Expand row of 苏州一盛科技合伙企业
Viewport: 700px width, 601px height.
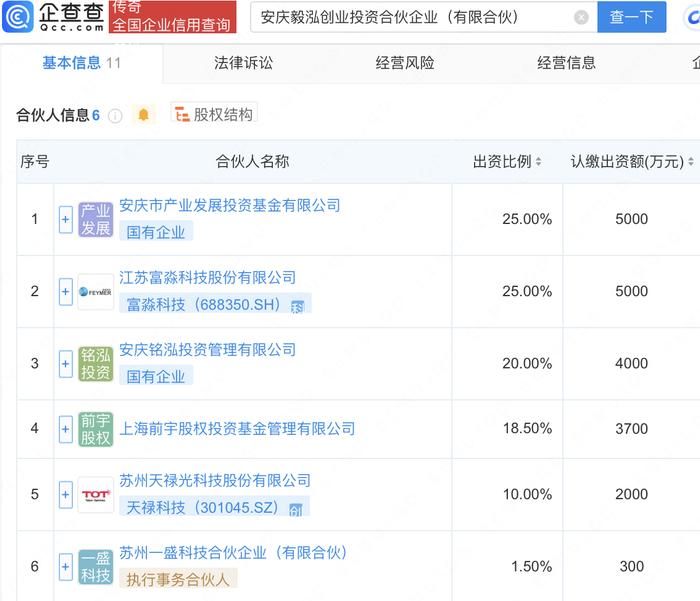[x=66, y=567]
